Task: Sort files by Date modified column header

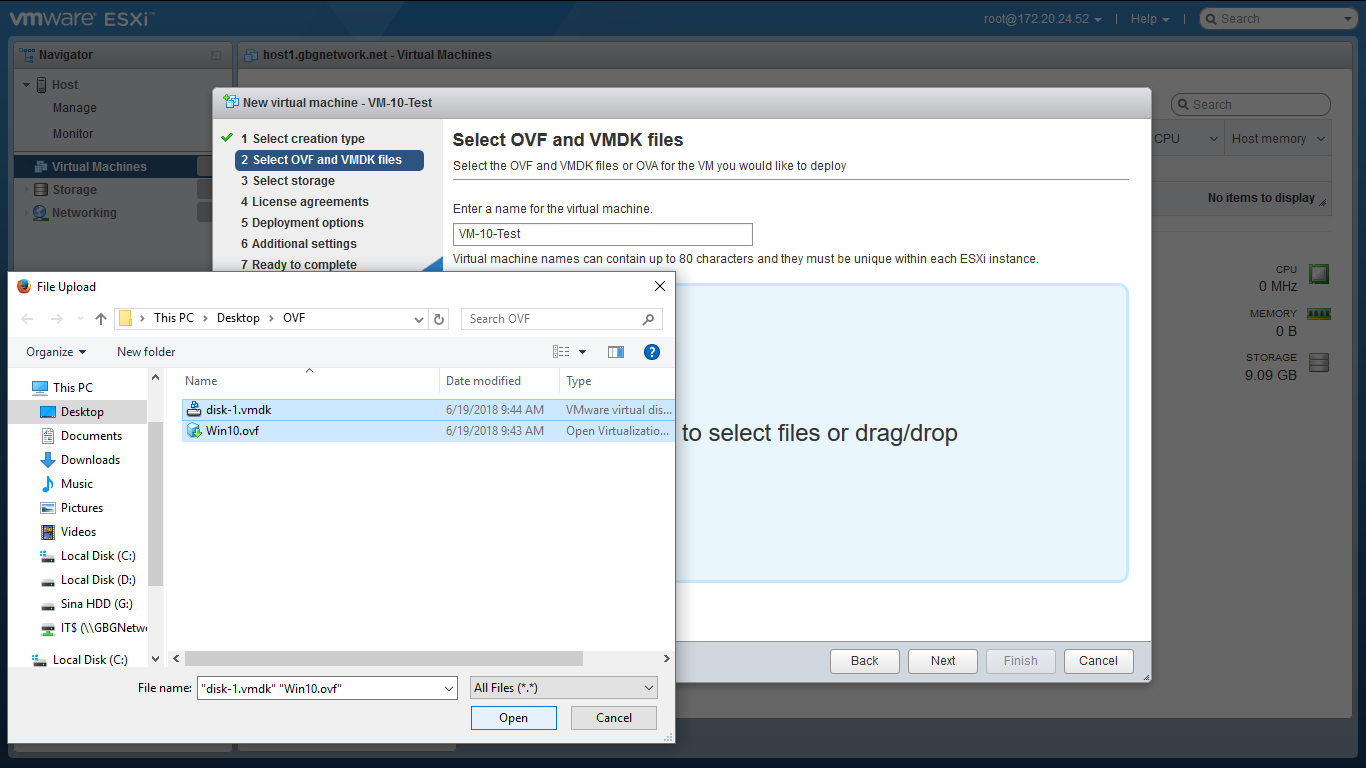Action: pyautogui.click(x=483, y=381)
